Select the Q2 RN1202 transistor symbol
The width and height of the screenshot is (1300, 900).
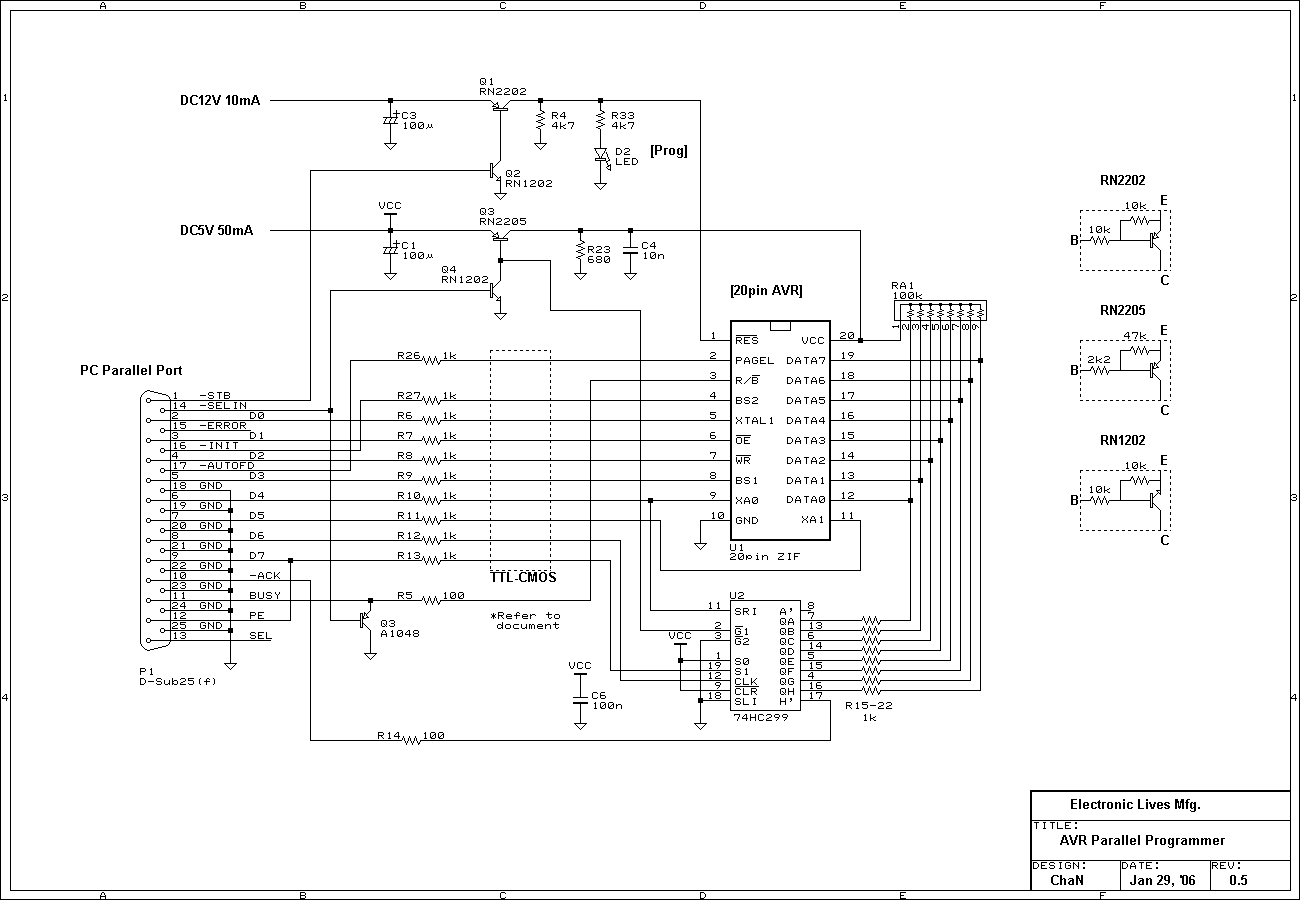pyautogui.click(x=495, y=171)
